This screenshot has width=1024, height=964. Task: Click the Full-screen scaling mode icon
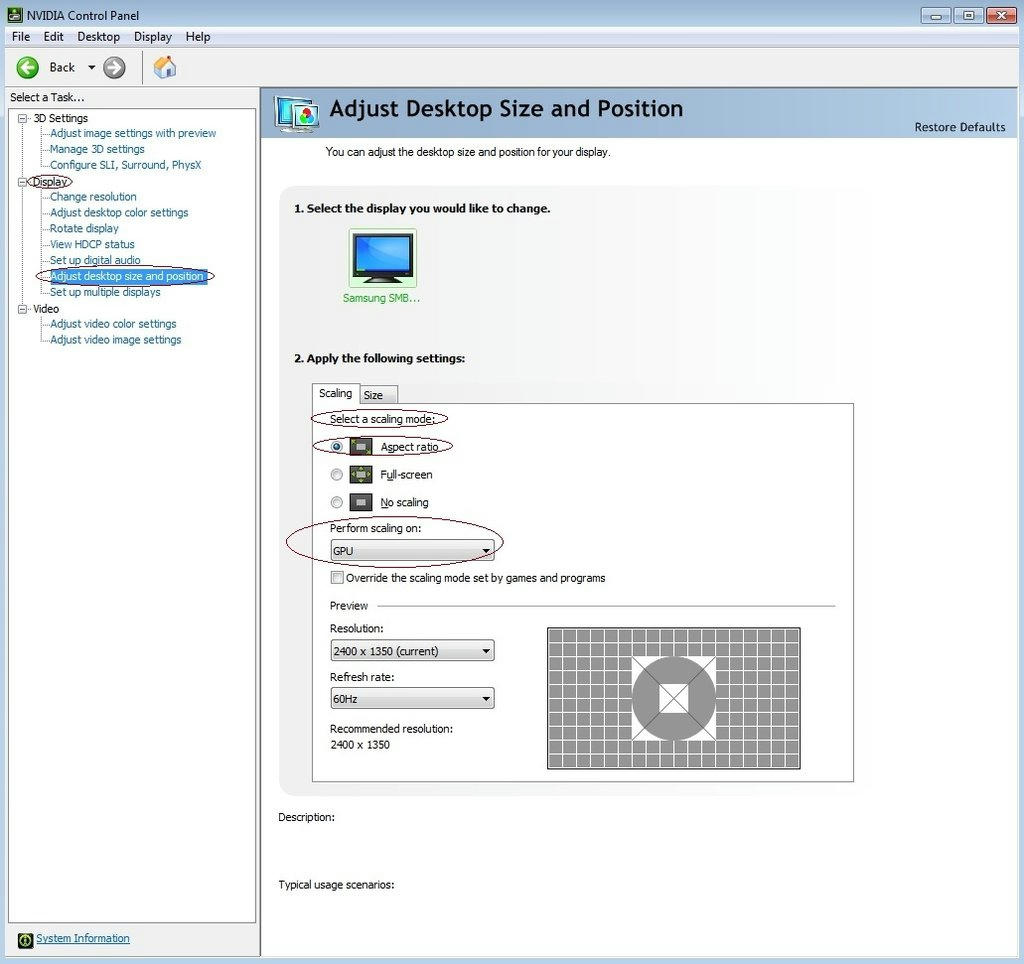coord(361,475)
